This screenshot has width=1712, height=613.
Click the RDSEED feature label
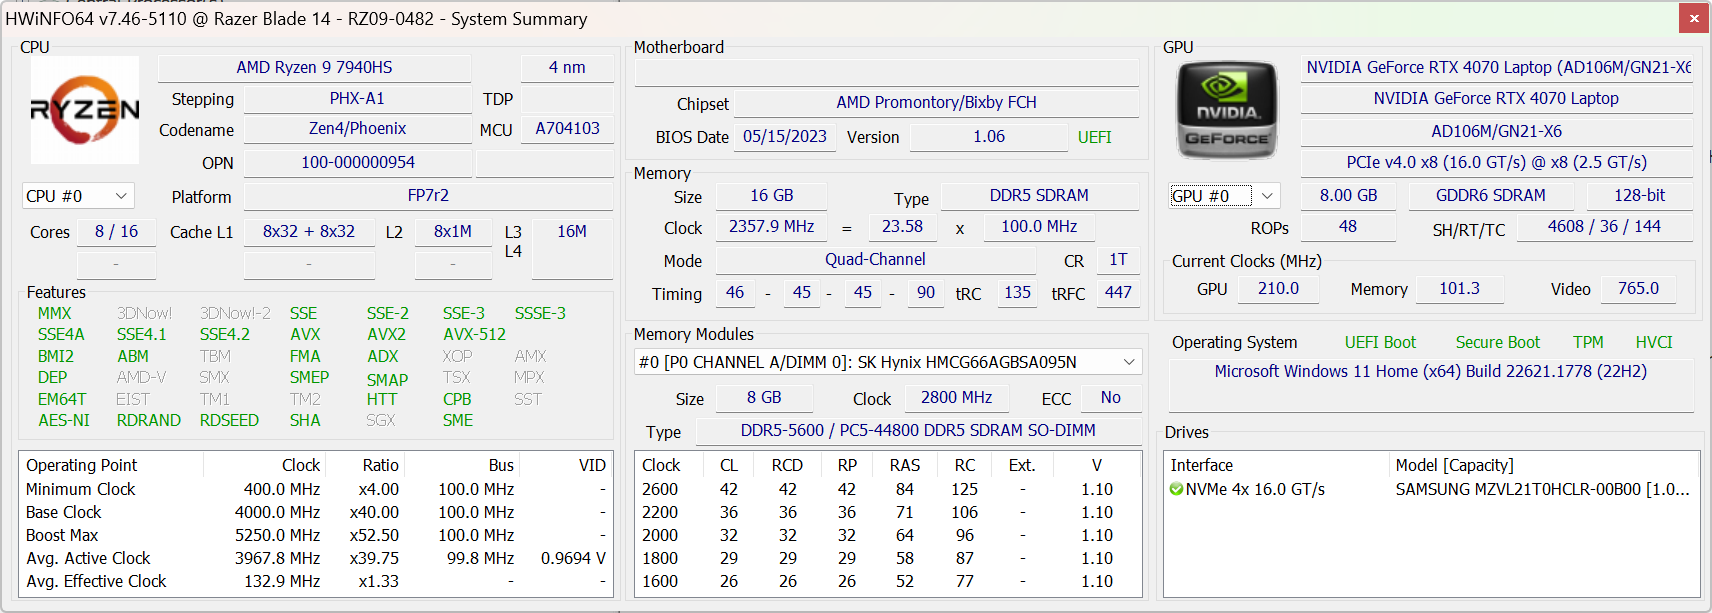(x=229, y=420)
